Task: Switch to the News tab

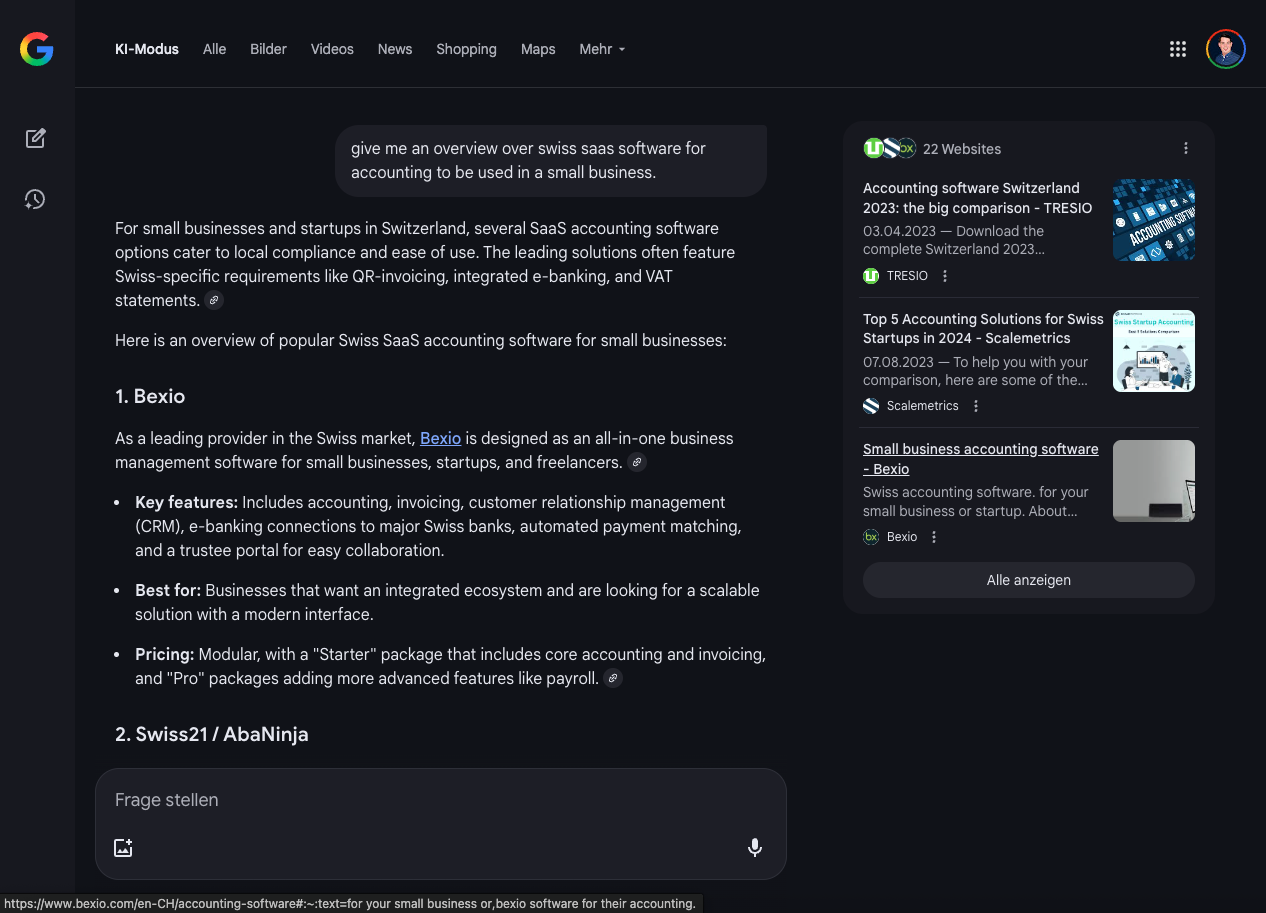Action: point(395,49)
